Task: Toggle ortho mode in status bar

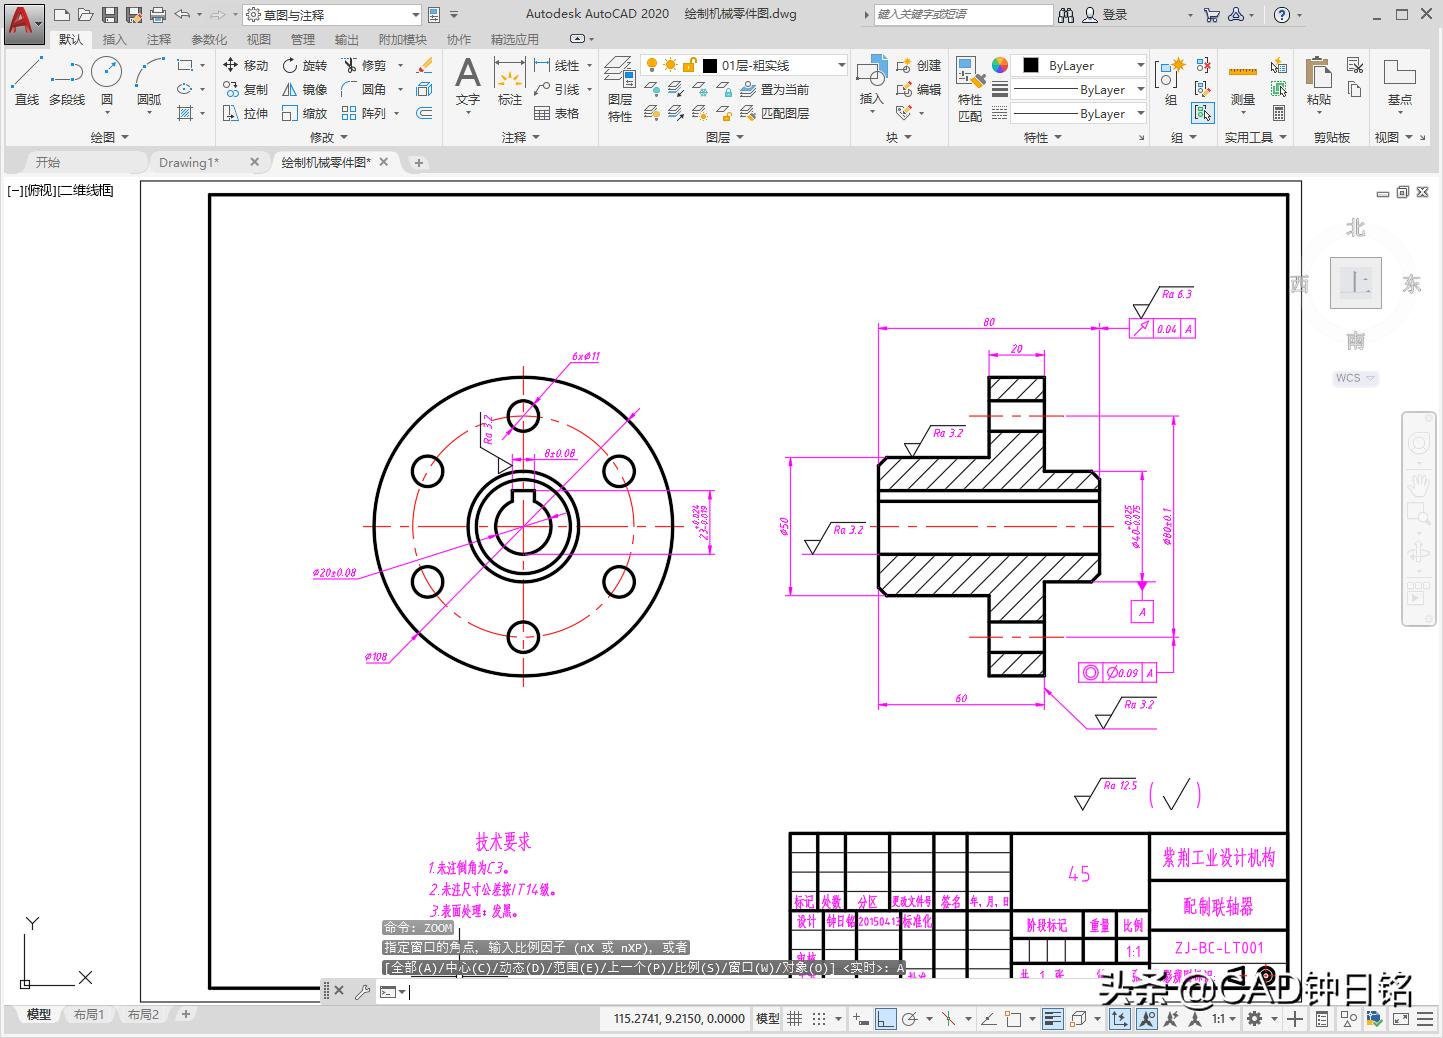Action: point(886,1019)
